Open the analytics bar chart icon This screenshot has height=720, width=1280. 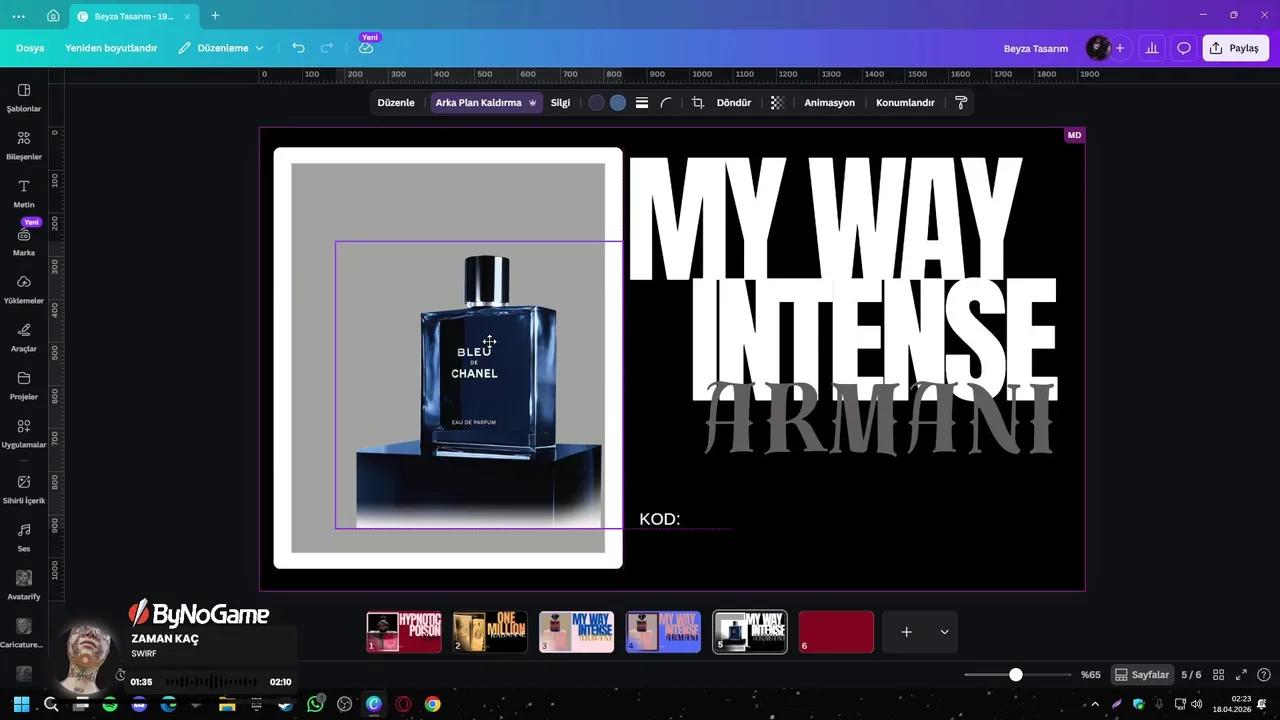pos(1152,48)
